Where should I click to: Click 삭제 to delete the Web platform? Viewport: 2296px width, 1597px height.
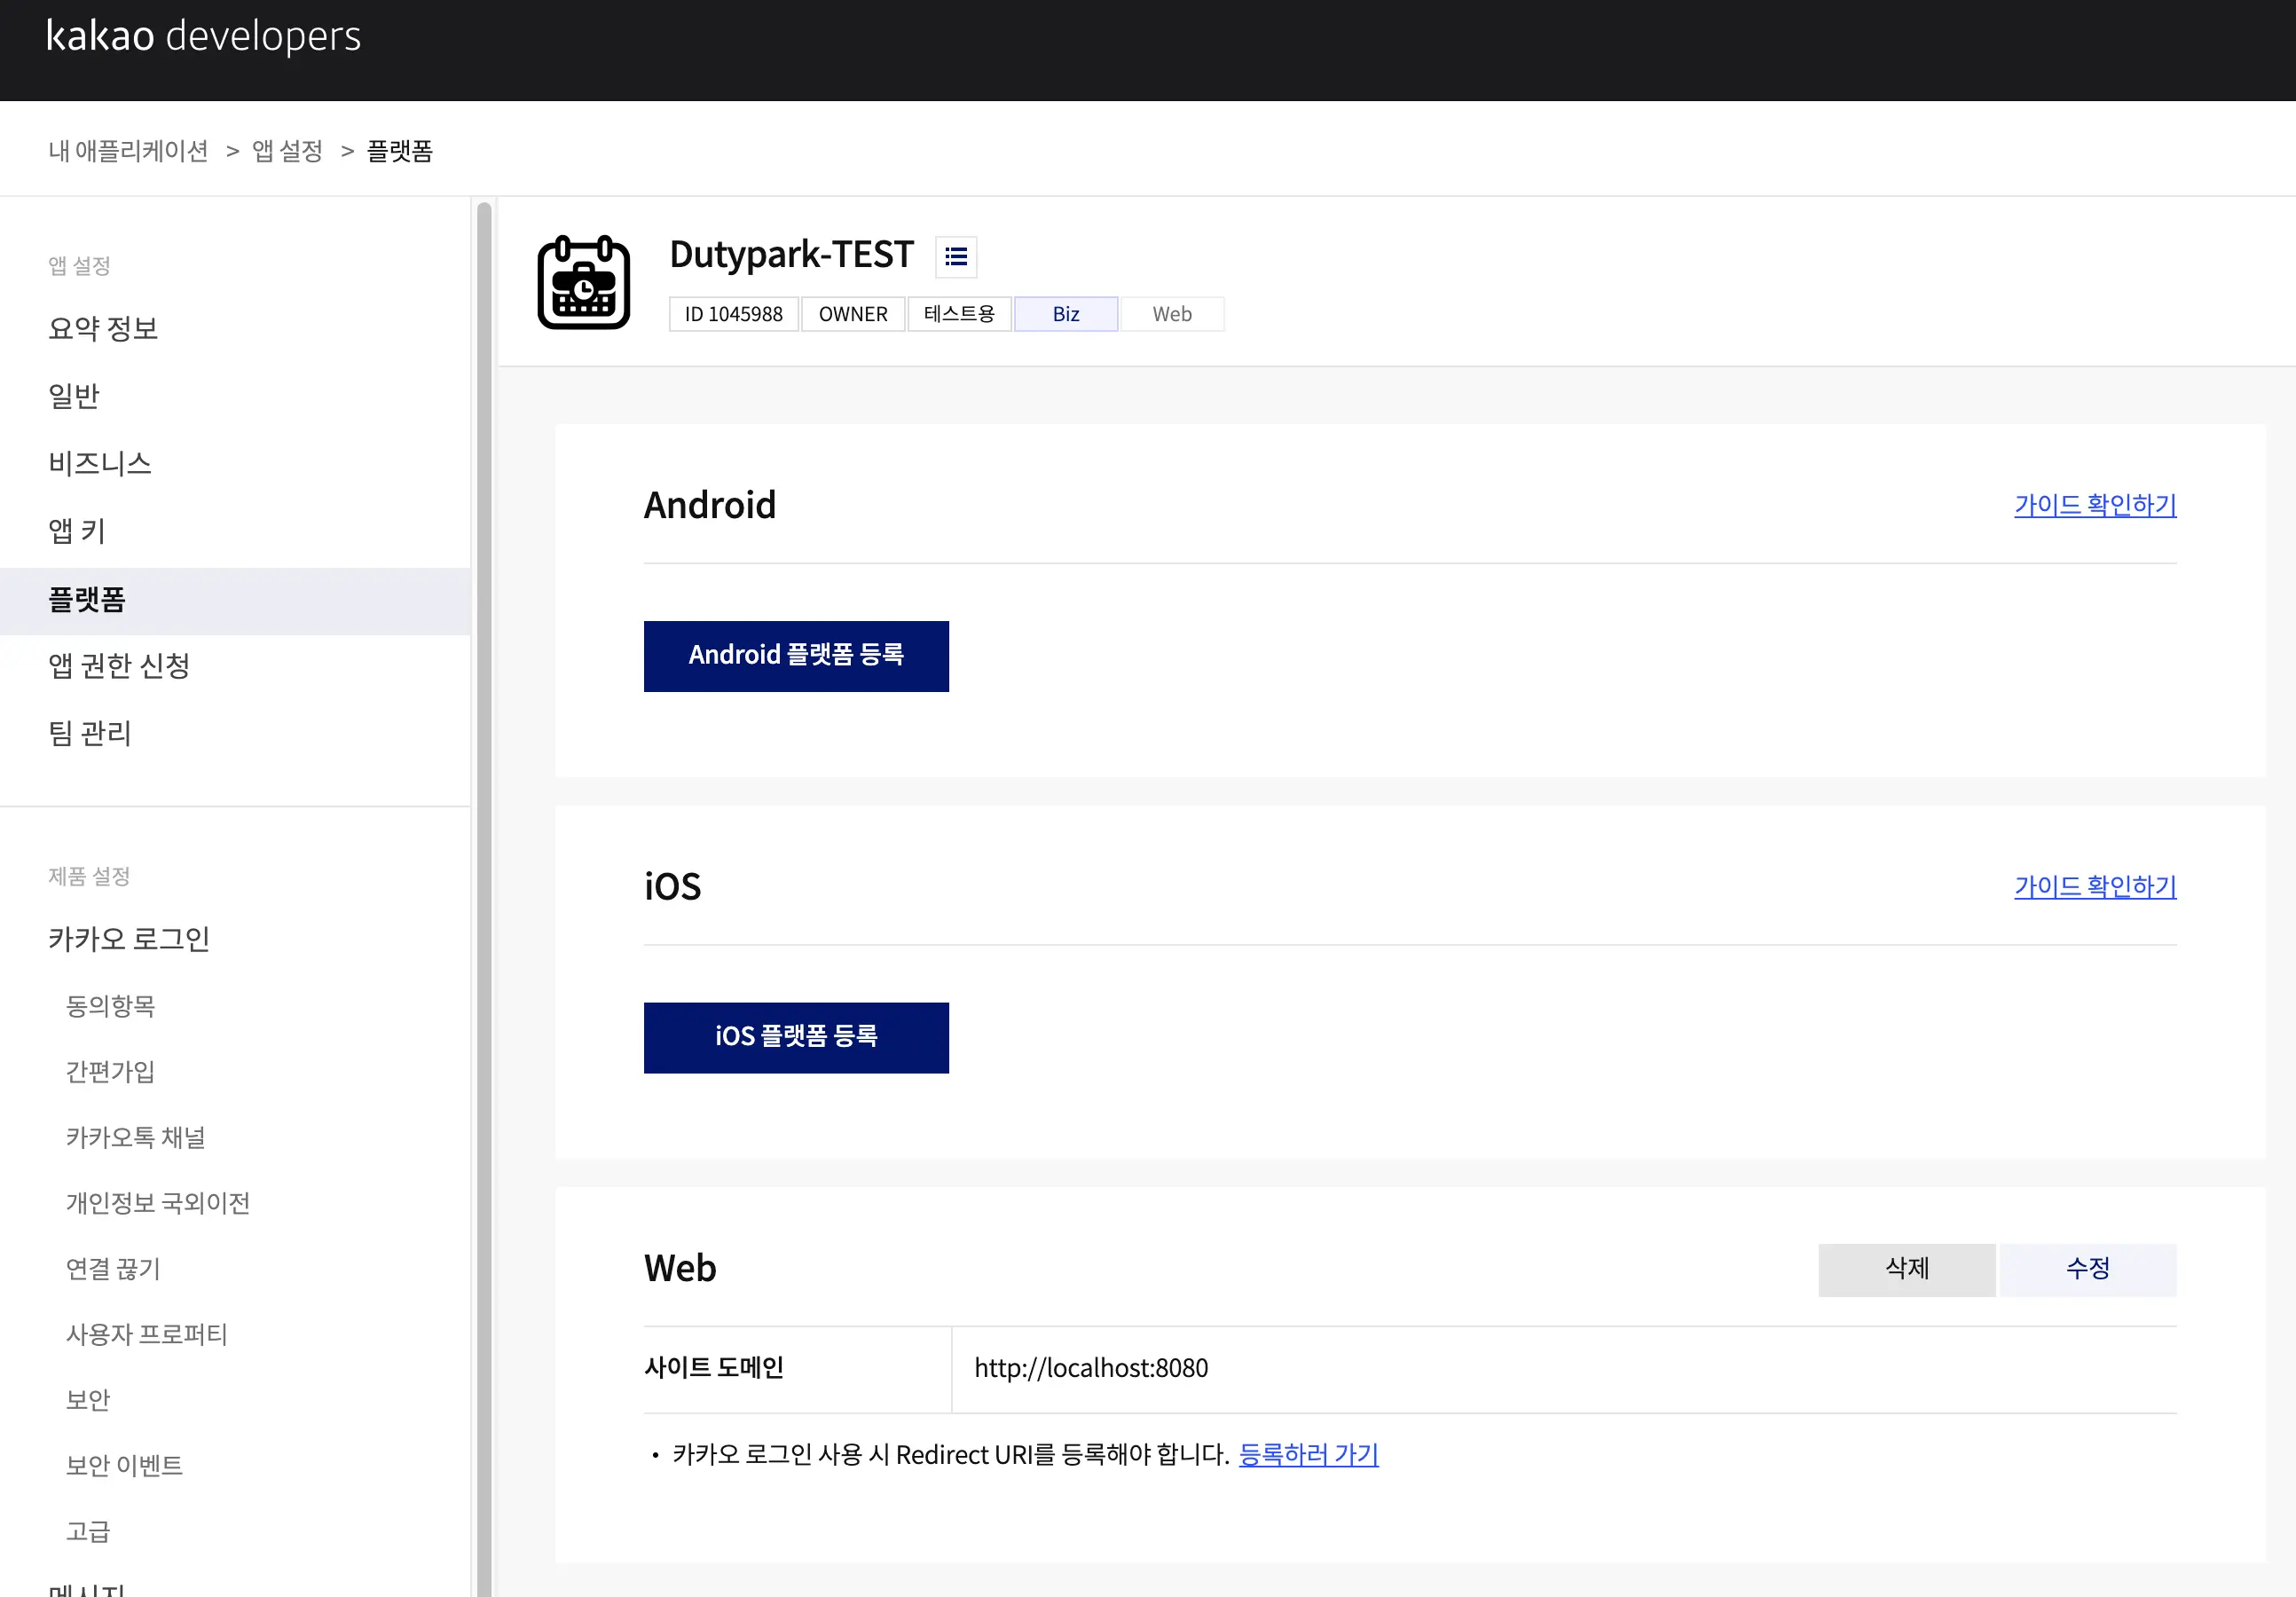1906,1269
